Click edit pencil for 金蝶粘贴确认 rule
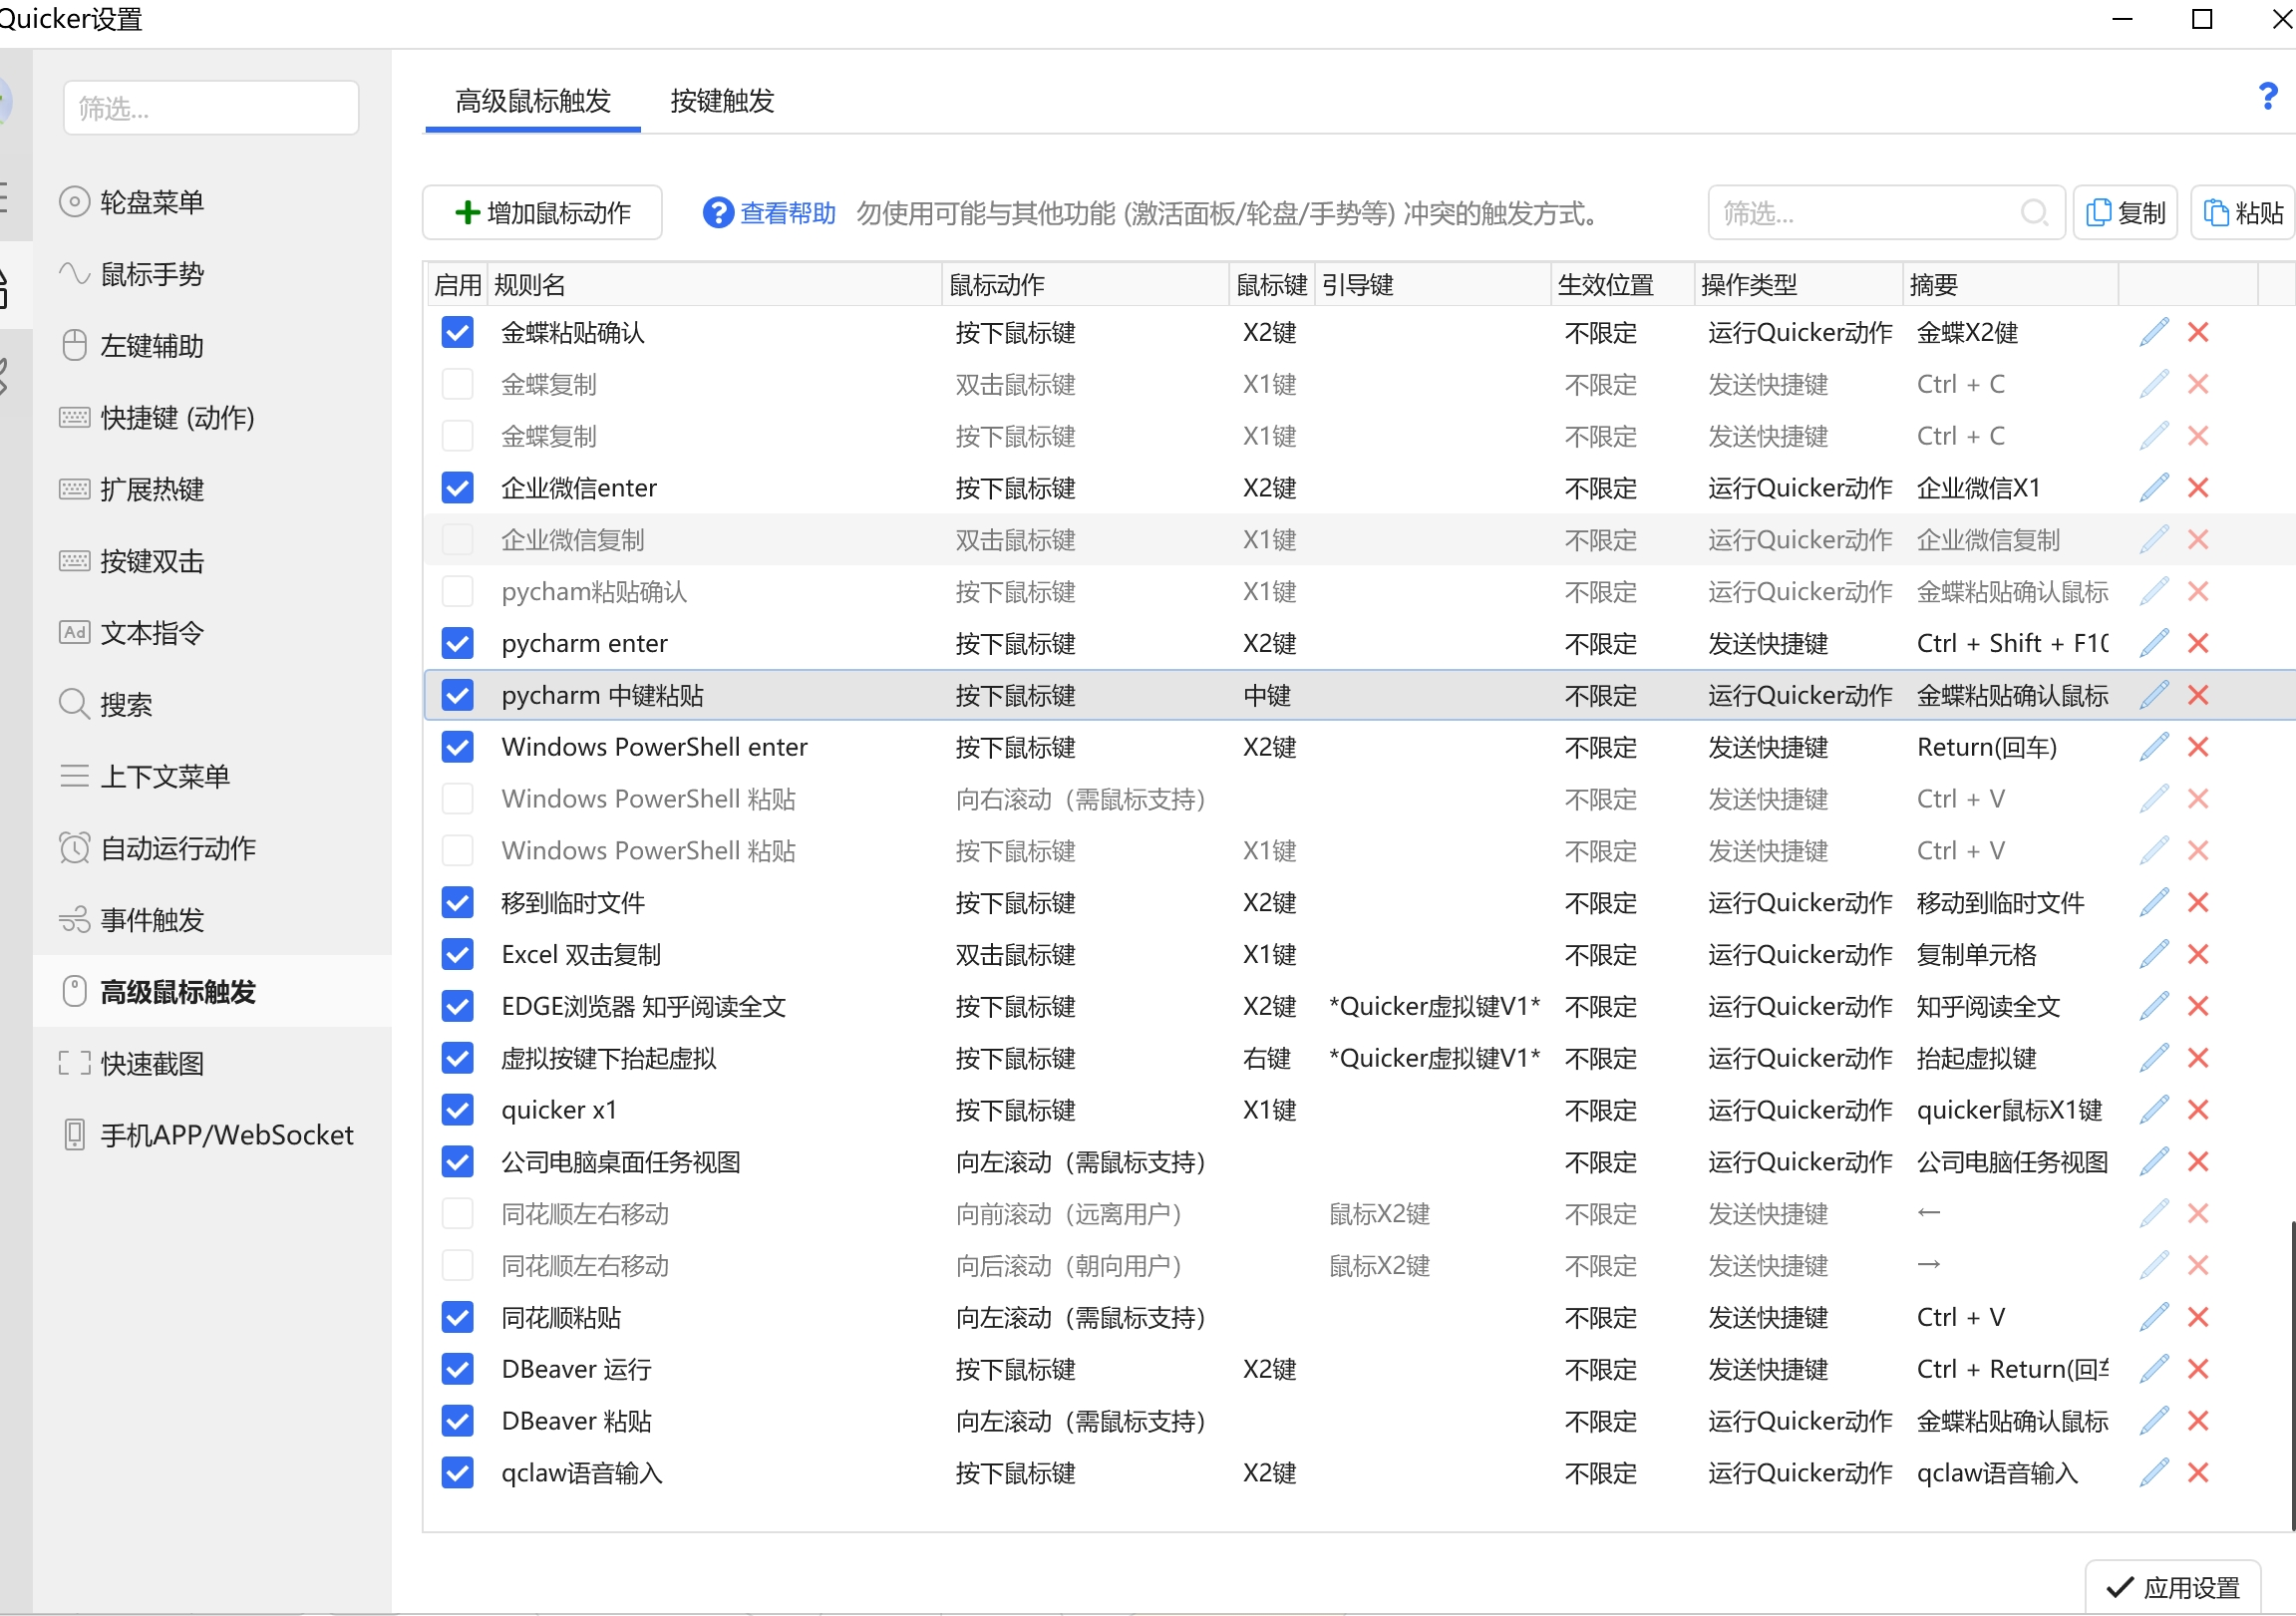Screen dimensions: 2296x1616 [x=2153, y=333]
